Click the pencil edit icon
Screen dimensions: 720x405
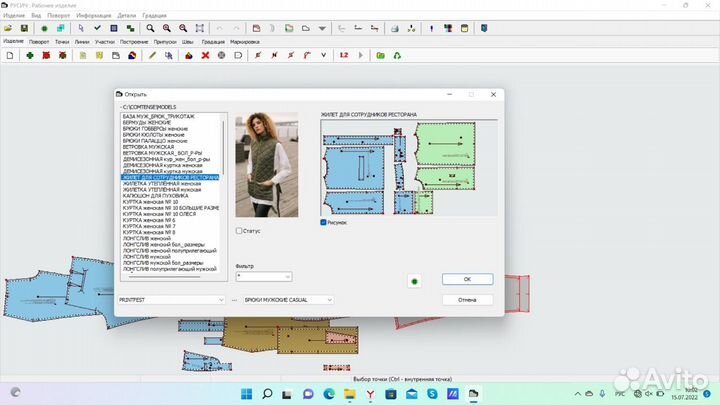(152, 56)
